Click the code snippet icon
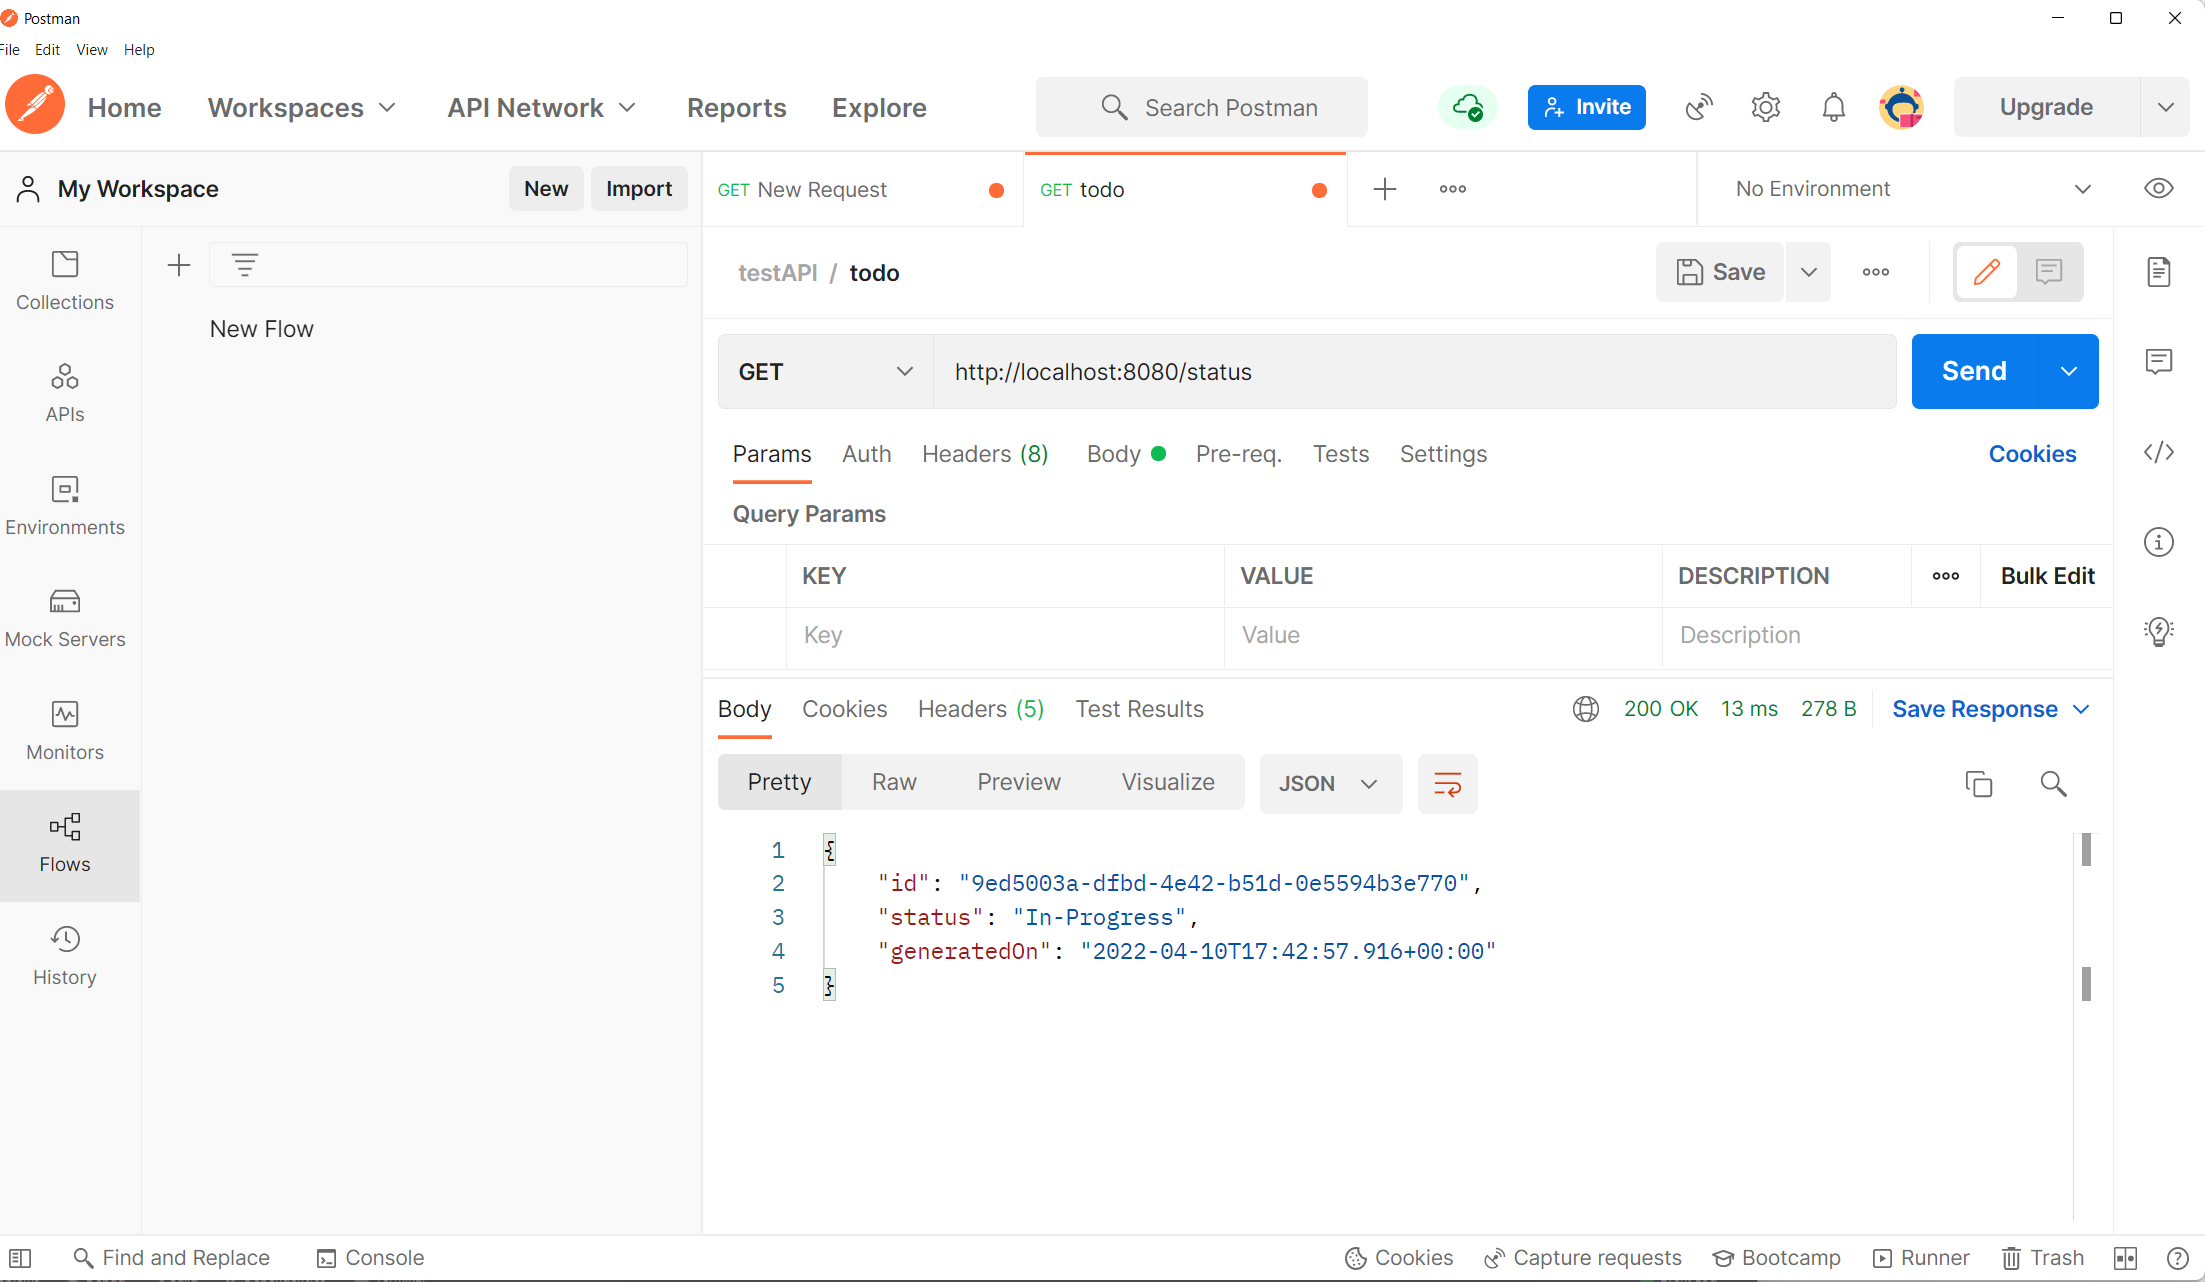The height and width of the screenshot is (1282, 2205). pyautogui.click(x=2158, y=452)
